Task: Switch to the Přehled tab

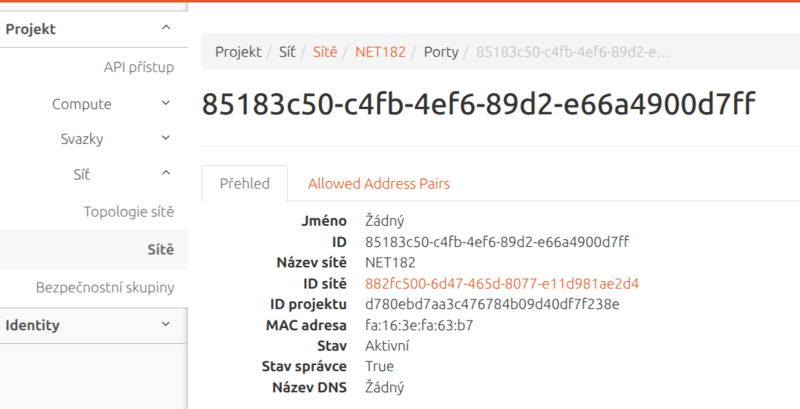Action: pos(245,183)
